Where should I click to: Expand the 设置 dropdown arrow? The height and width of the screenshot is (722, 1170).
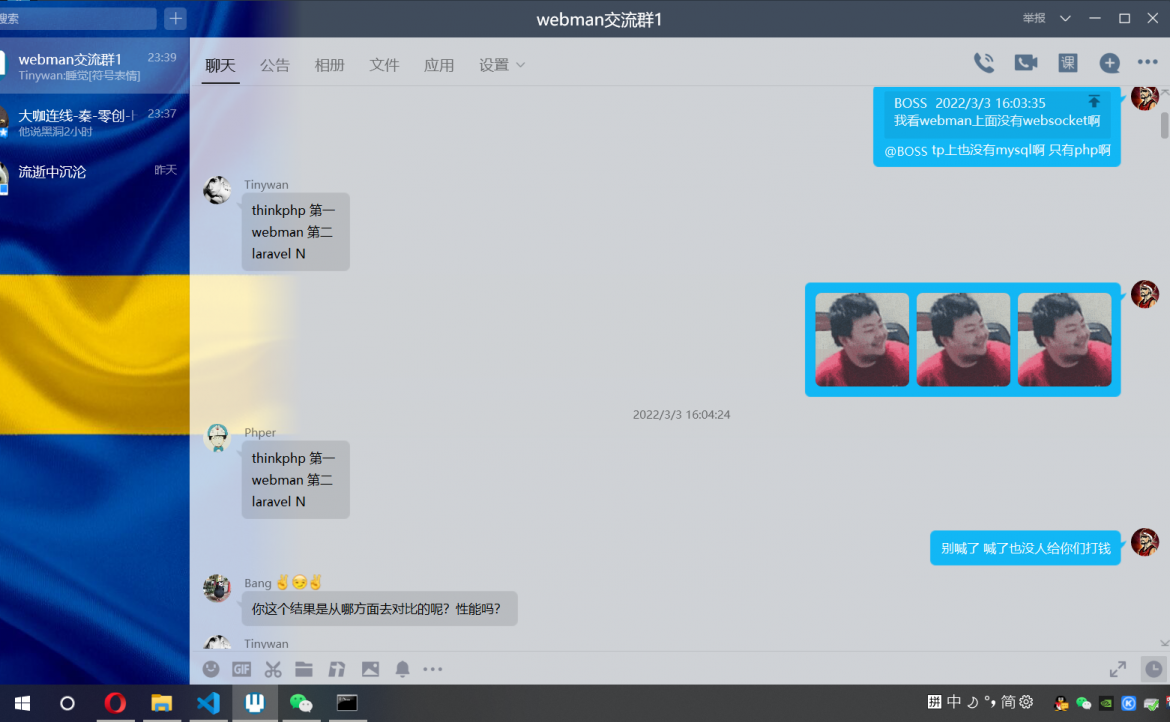point(521,66)
